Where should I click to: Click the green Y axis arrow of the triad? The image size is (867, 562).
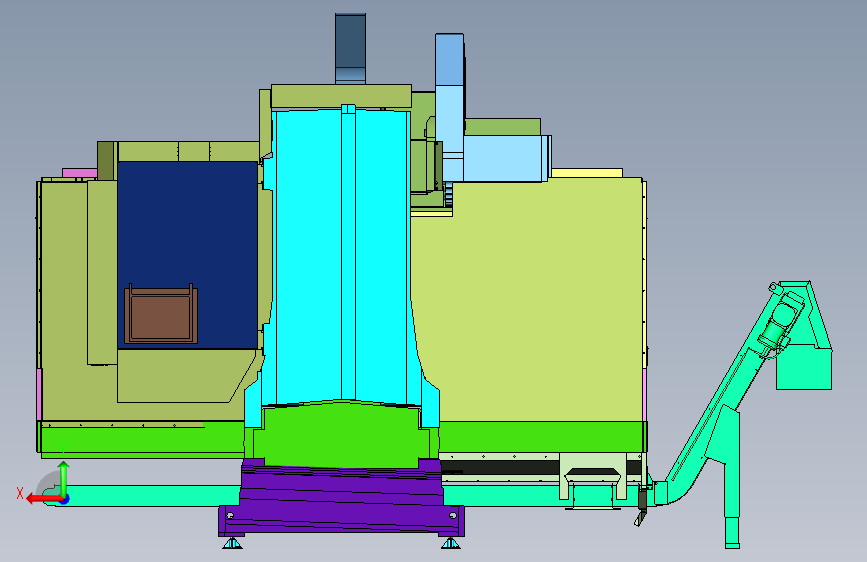tap(64, 478)
